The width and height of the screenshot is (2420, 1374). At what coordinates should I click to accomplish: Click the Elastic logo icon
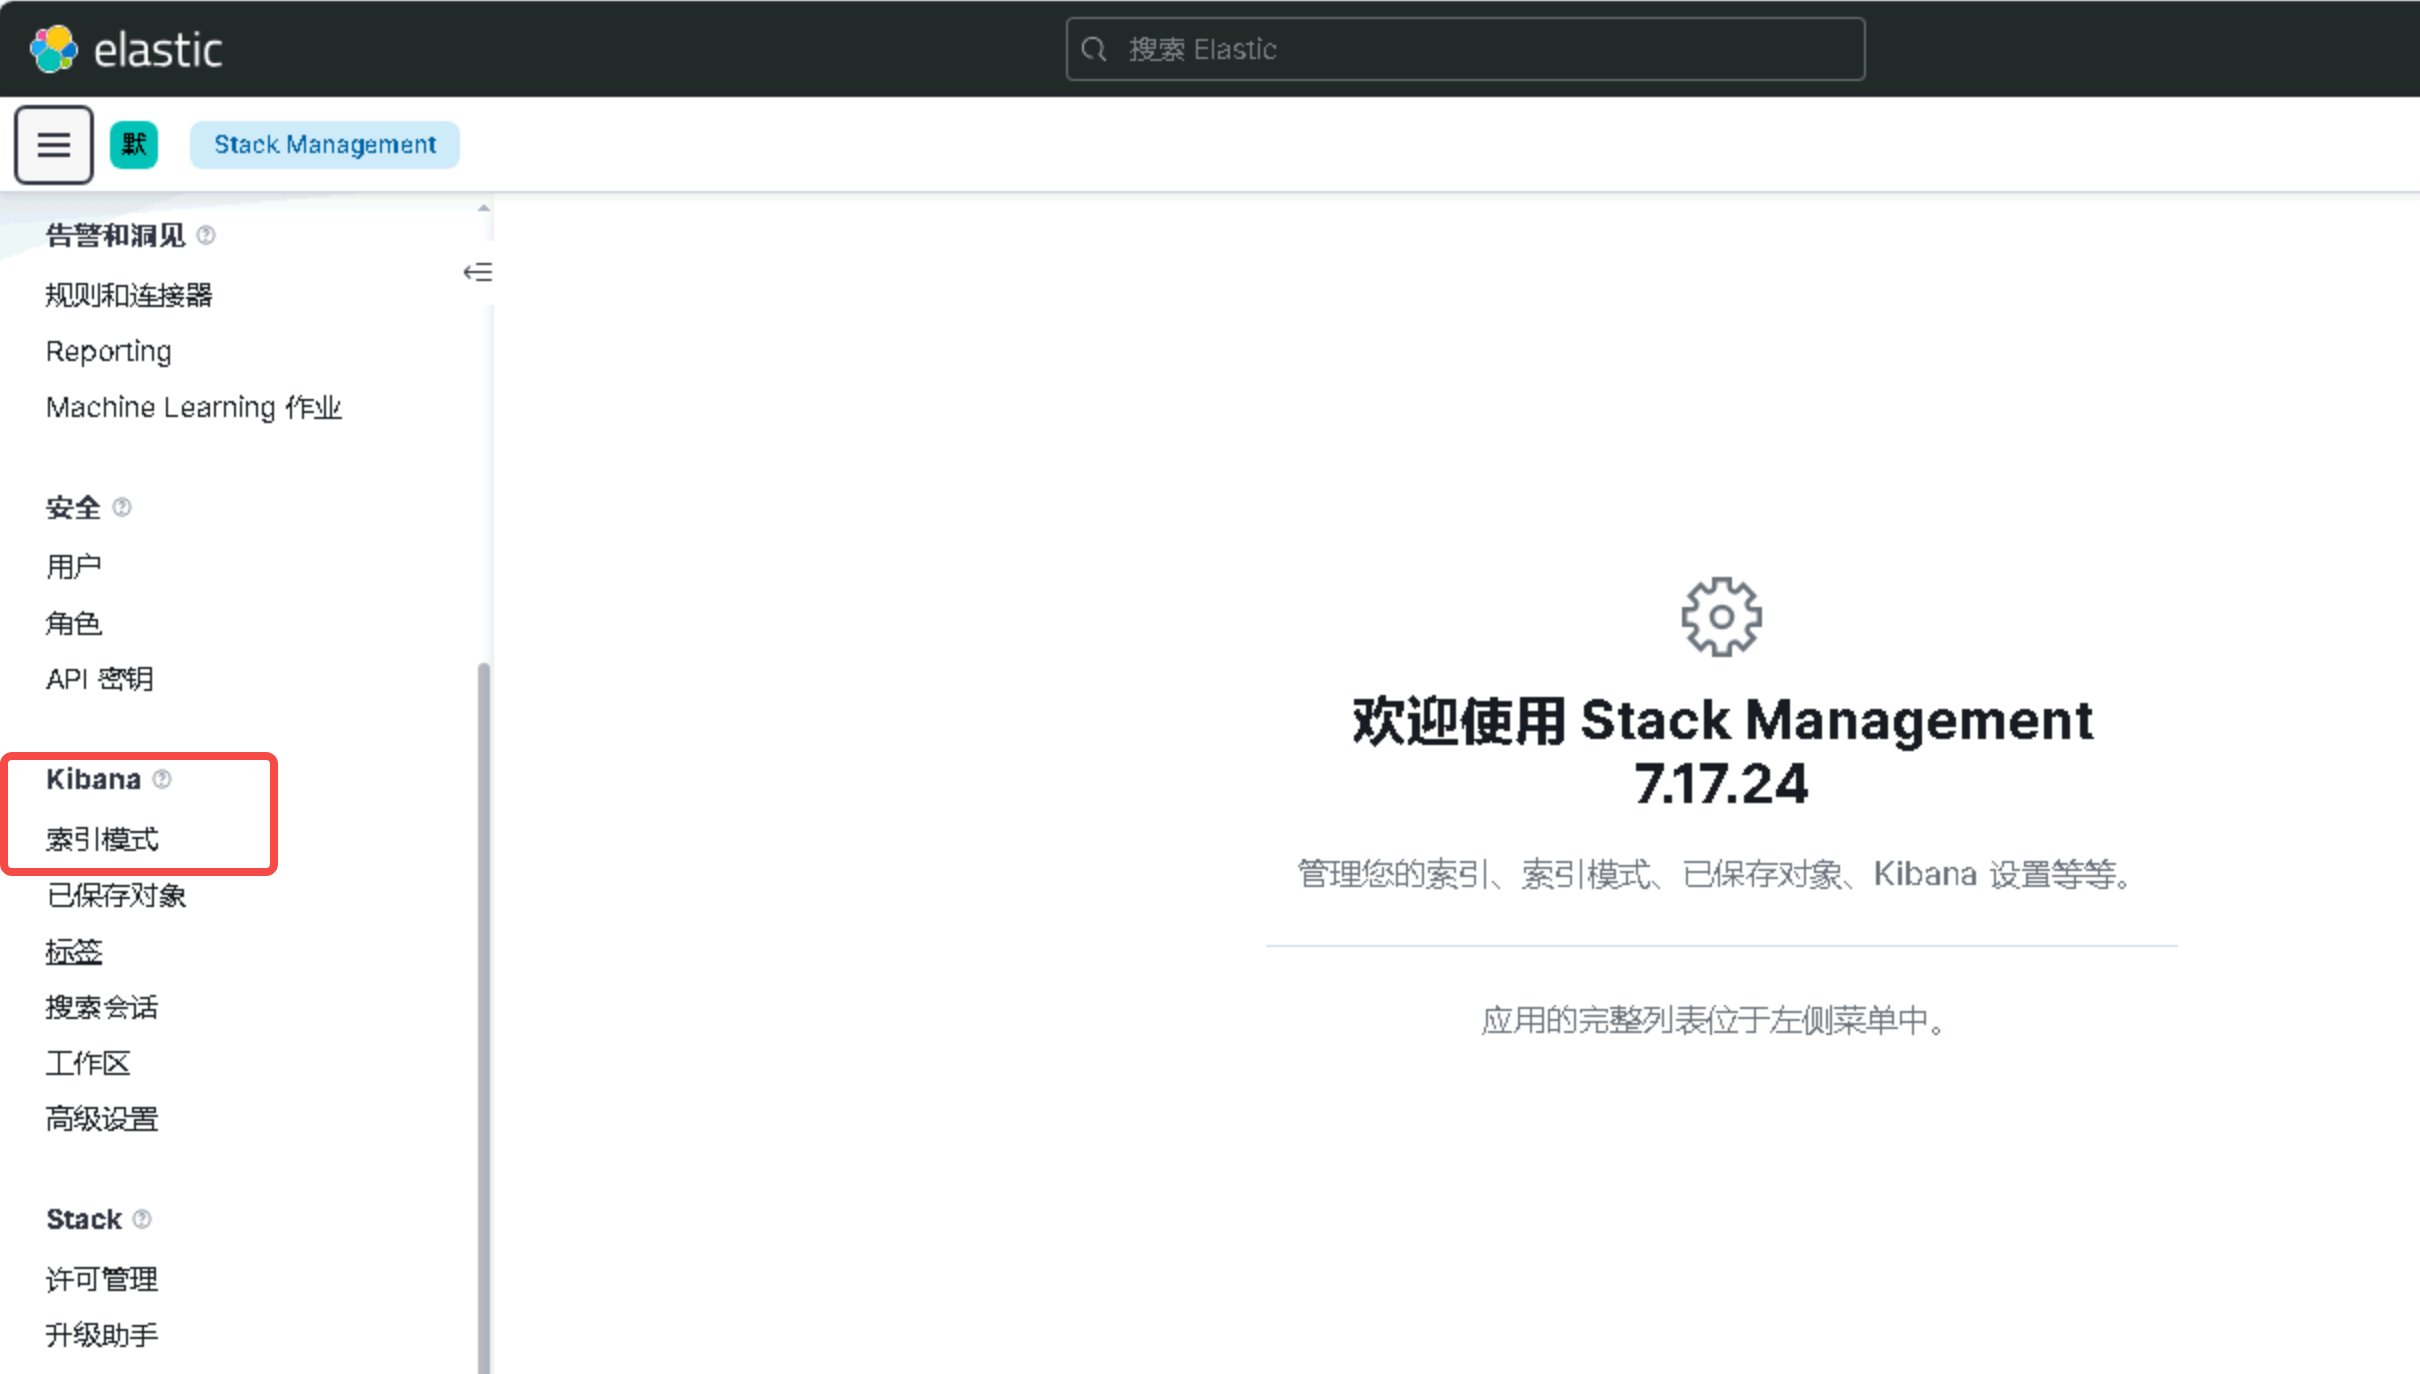click(x=53, y=49)
